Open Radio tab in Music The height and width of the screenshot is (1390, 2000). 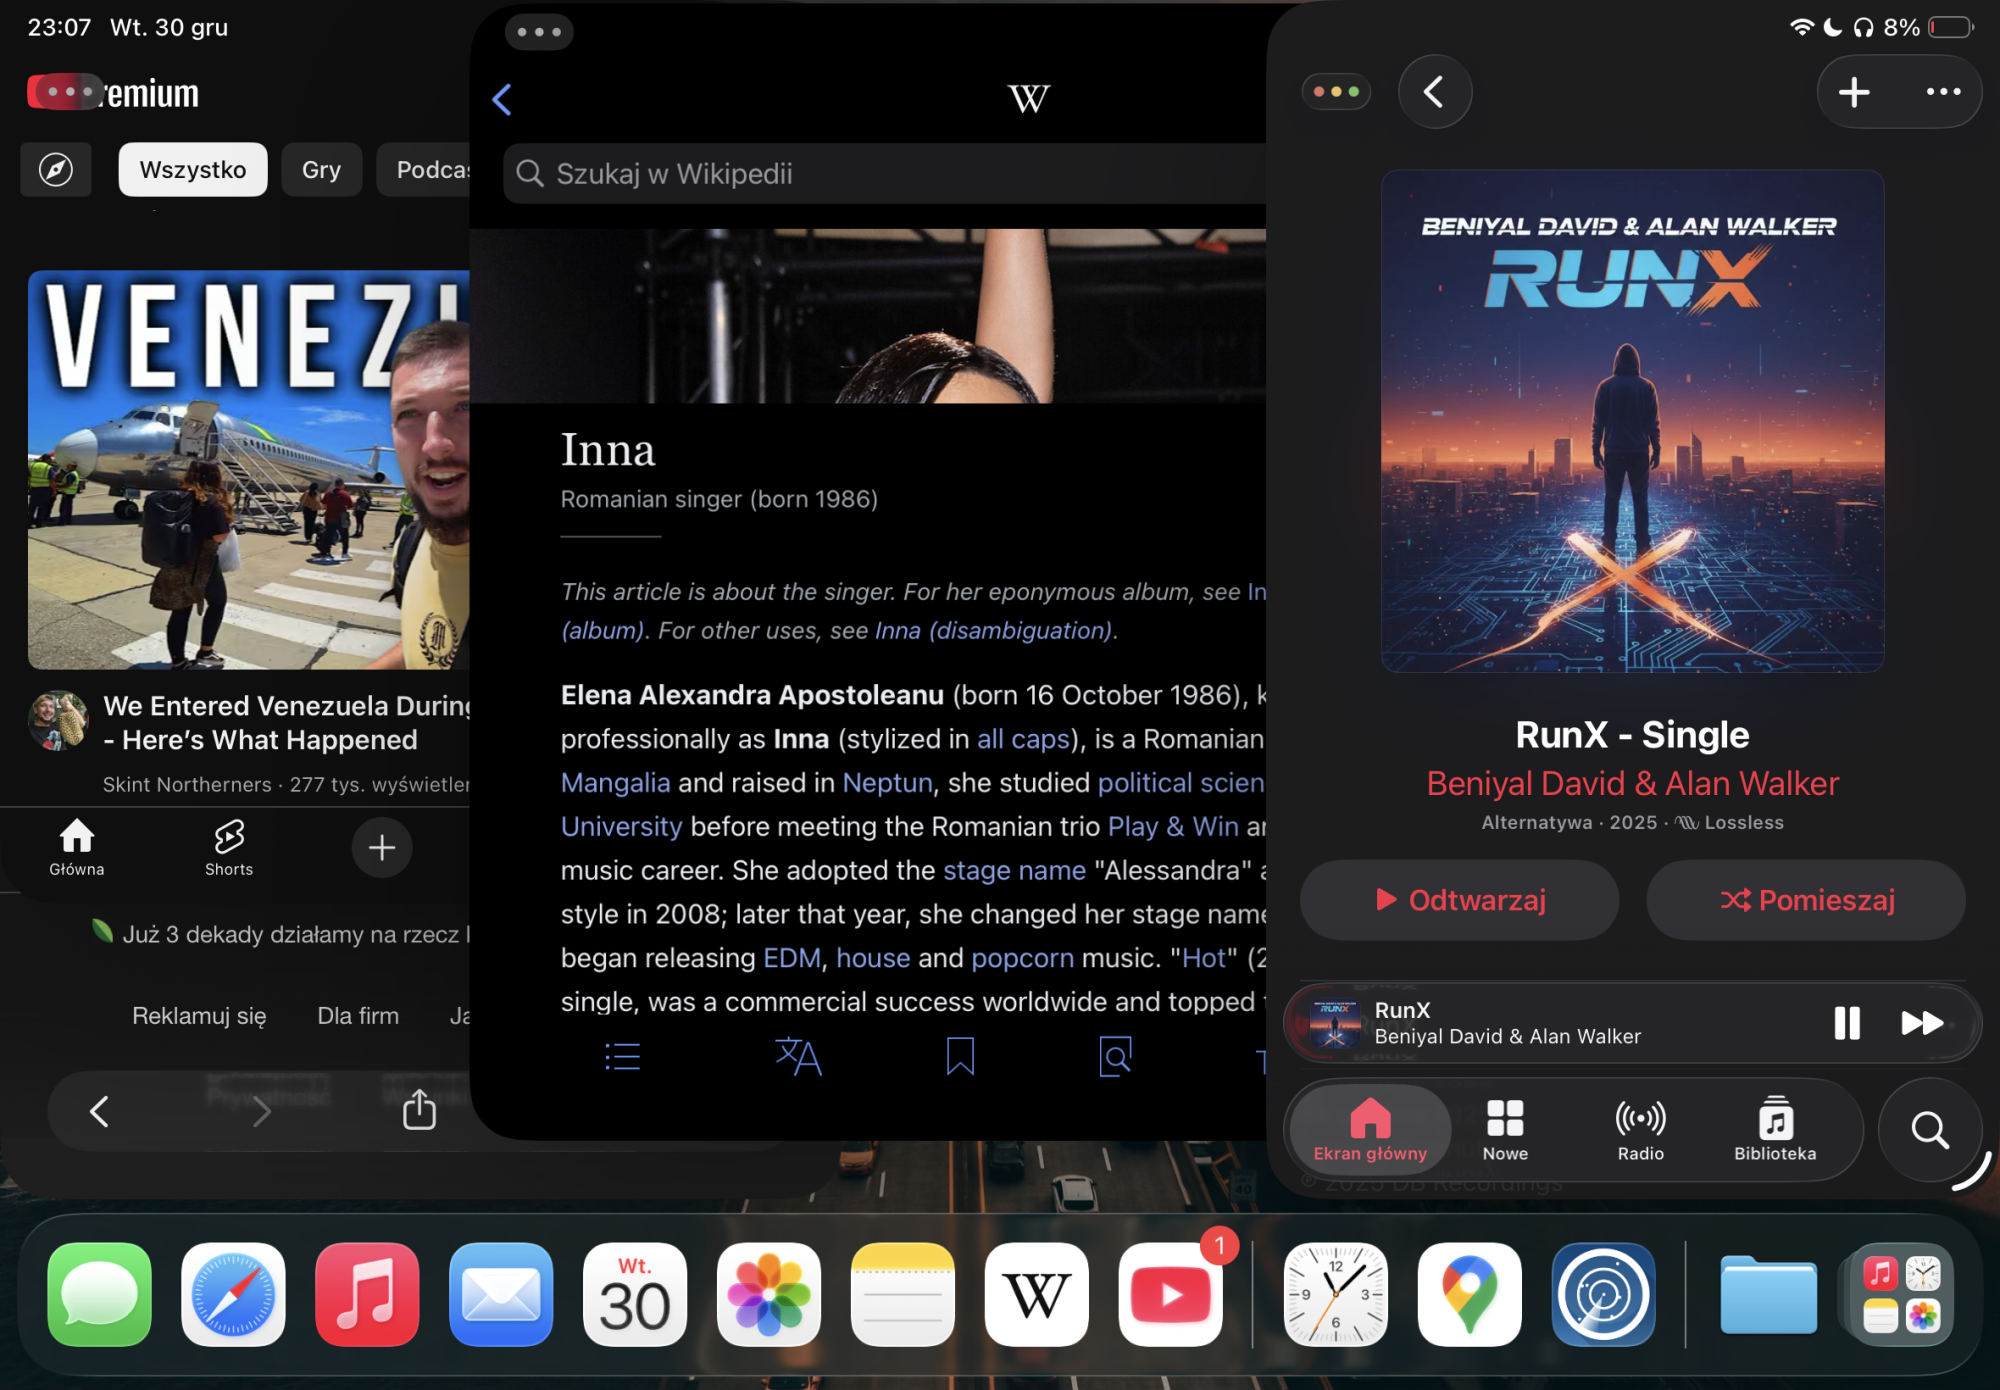pyautogui.click(x=1640, y=1130)
